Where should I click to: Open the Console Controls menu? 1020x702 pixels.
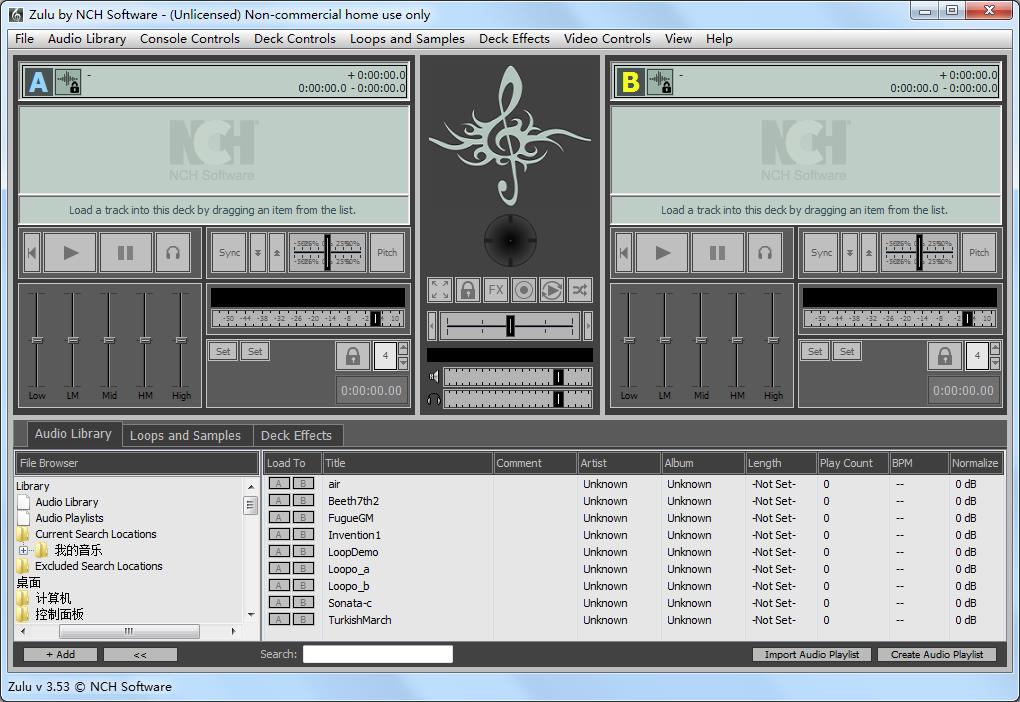(190, 38)
